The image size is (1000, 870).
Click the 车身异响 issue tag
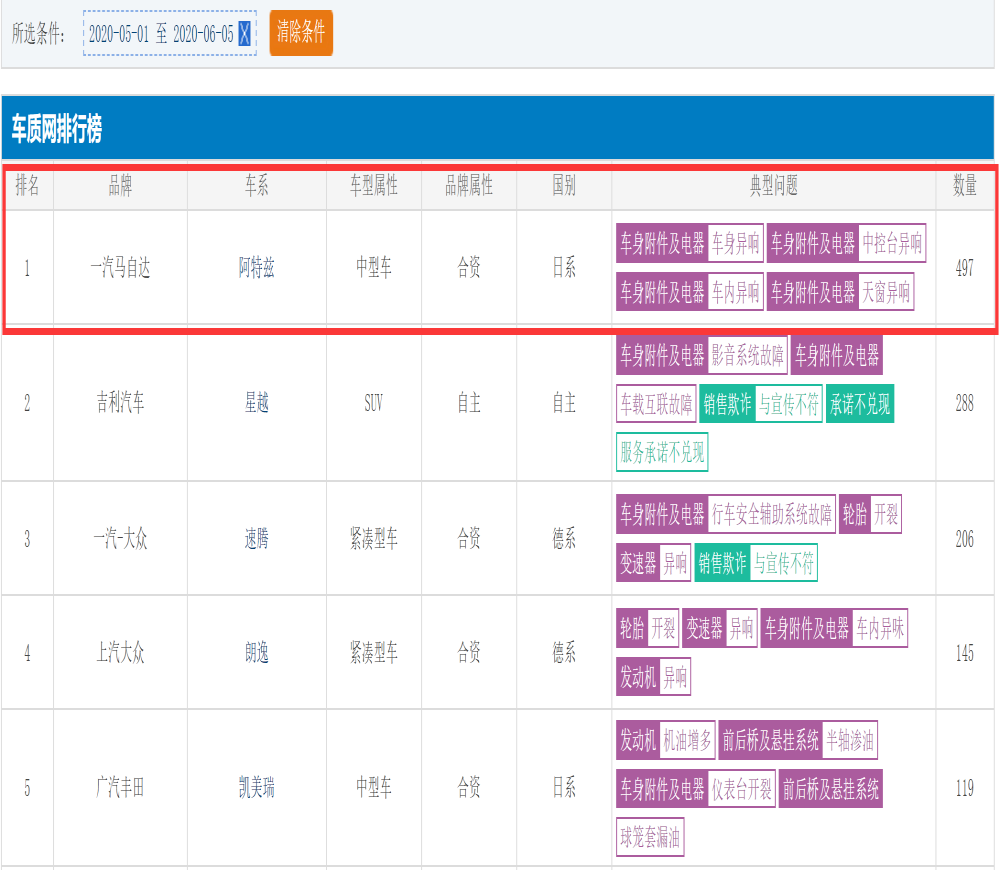pos(735,243)
